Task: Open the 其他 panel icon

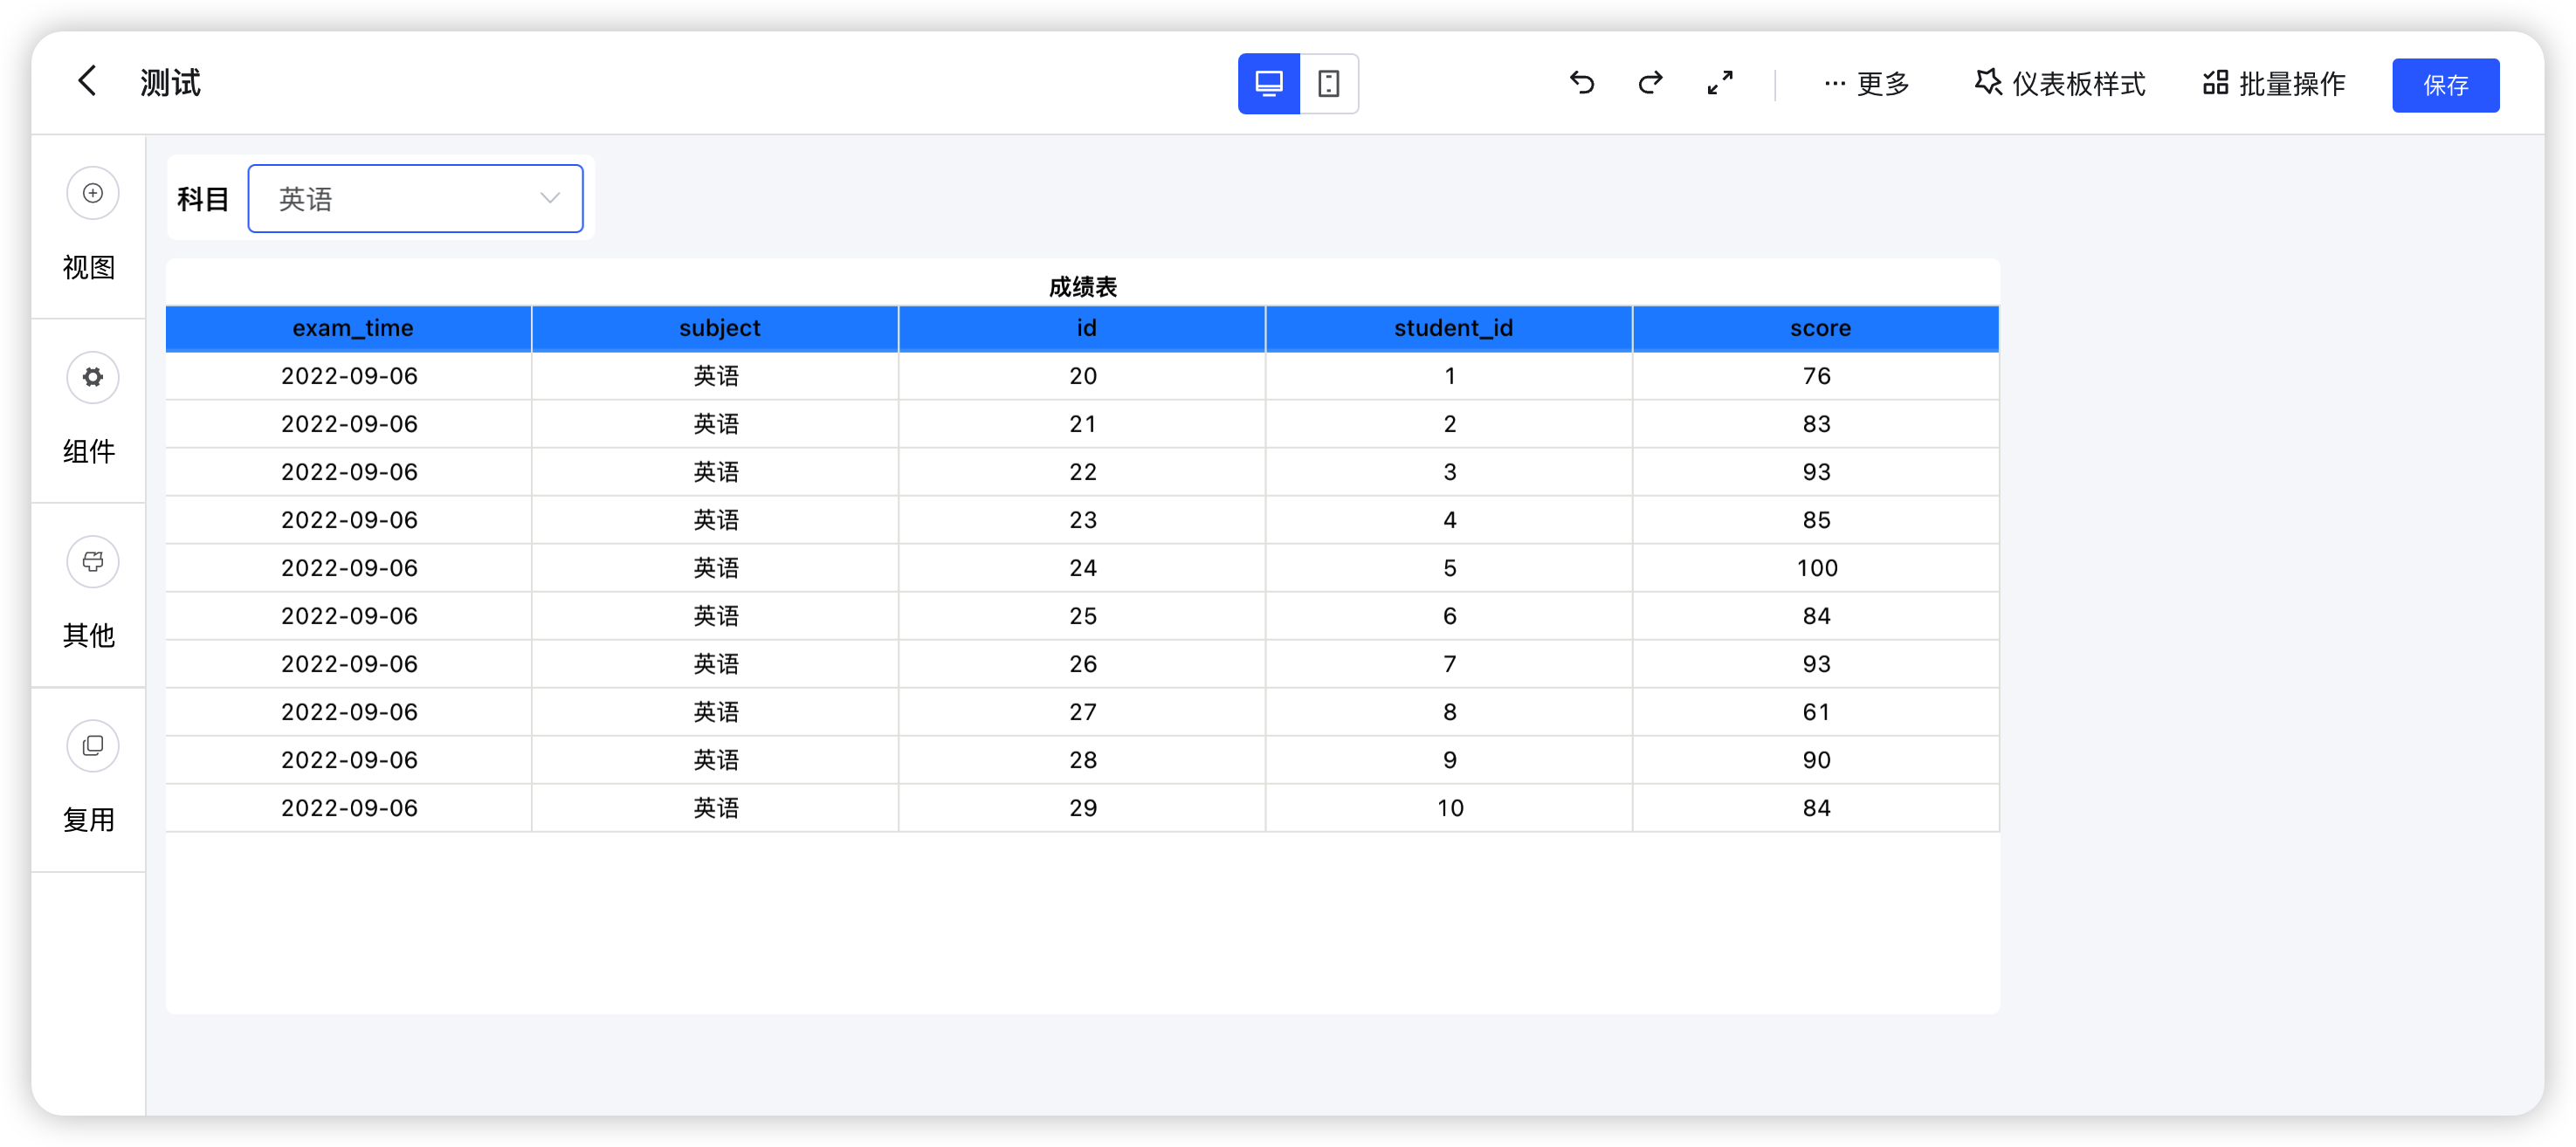Action: [x=92, y=561]
